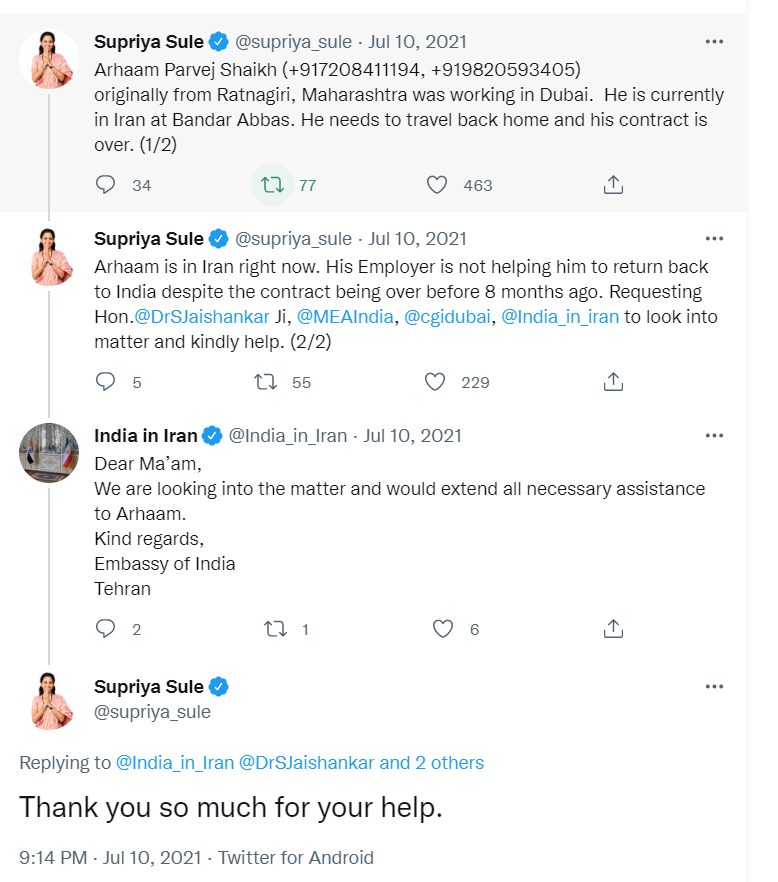Image resolution: width=778 pixels, height=882 pixels.
Task: Reply to the second tweet with 5 replies
Action: click(x=106, y=382)
